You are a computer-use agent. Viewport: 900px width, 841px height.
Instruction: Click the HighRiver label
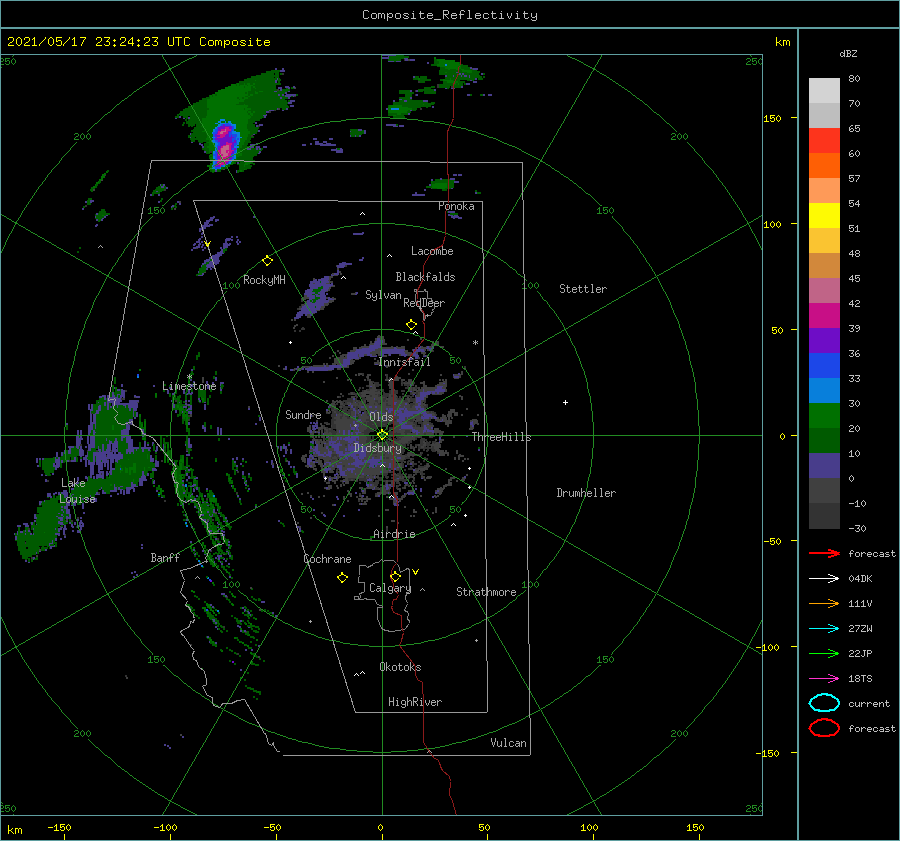(415, 702)
